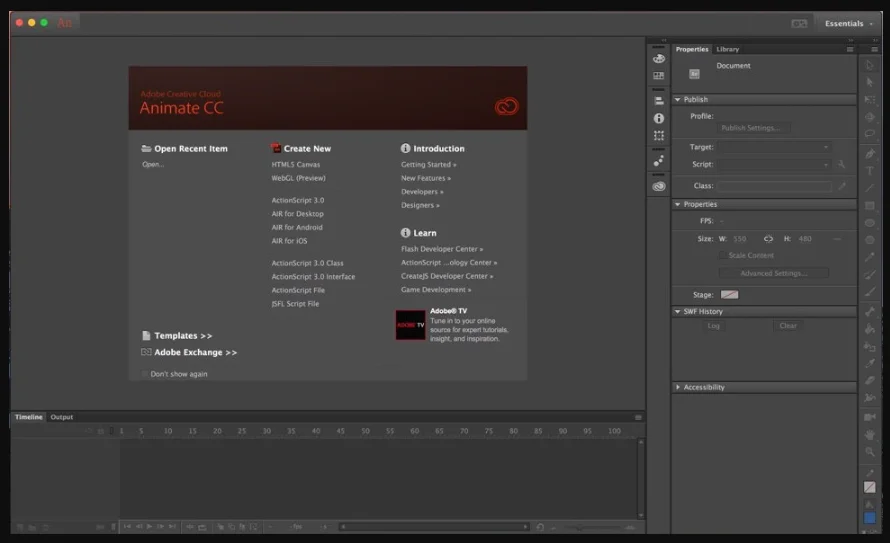Click the Advanced Settings button
890x543 pixels.
[x=774, y=273]
